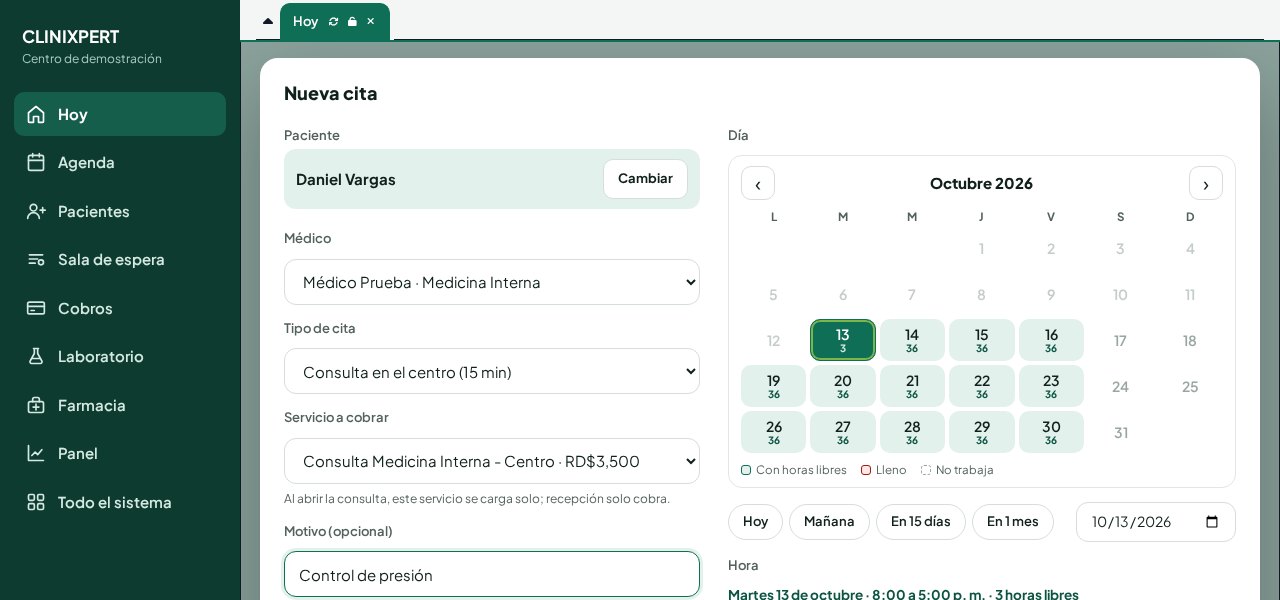Open the date picker calendar icon

click(1212, 522)
